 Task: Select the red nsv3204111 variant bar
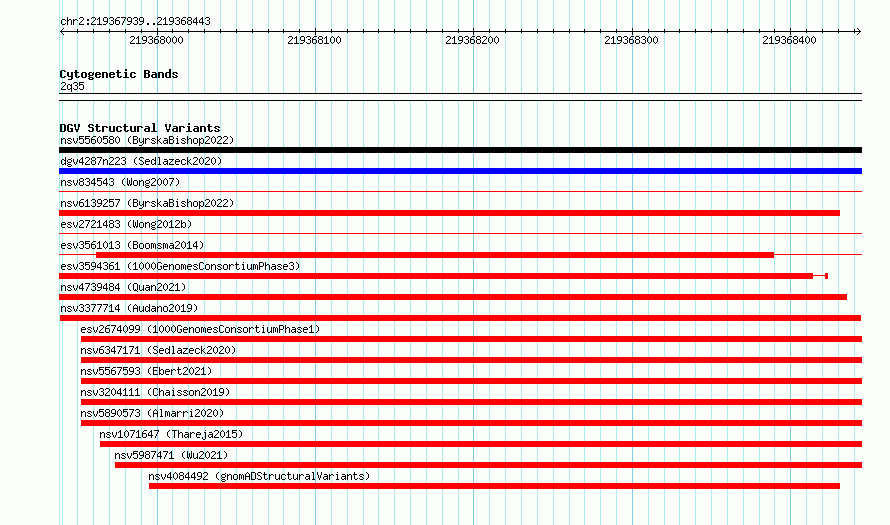coord(471,402)
